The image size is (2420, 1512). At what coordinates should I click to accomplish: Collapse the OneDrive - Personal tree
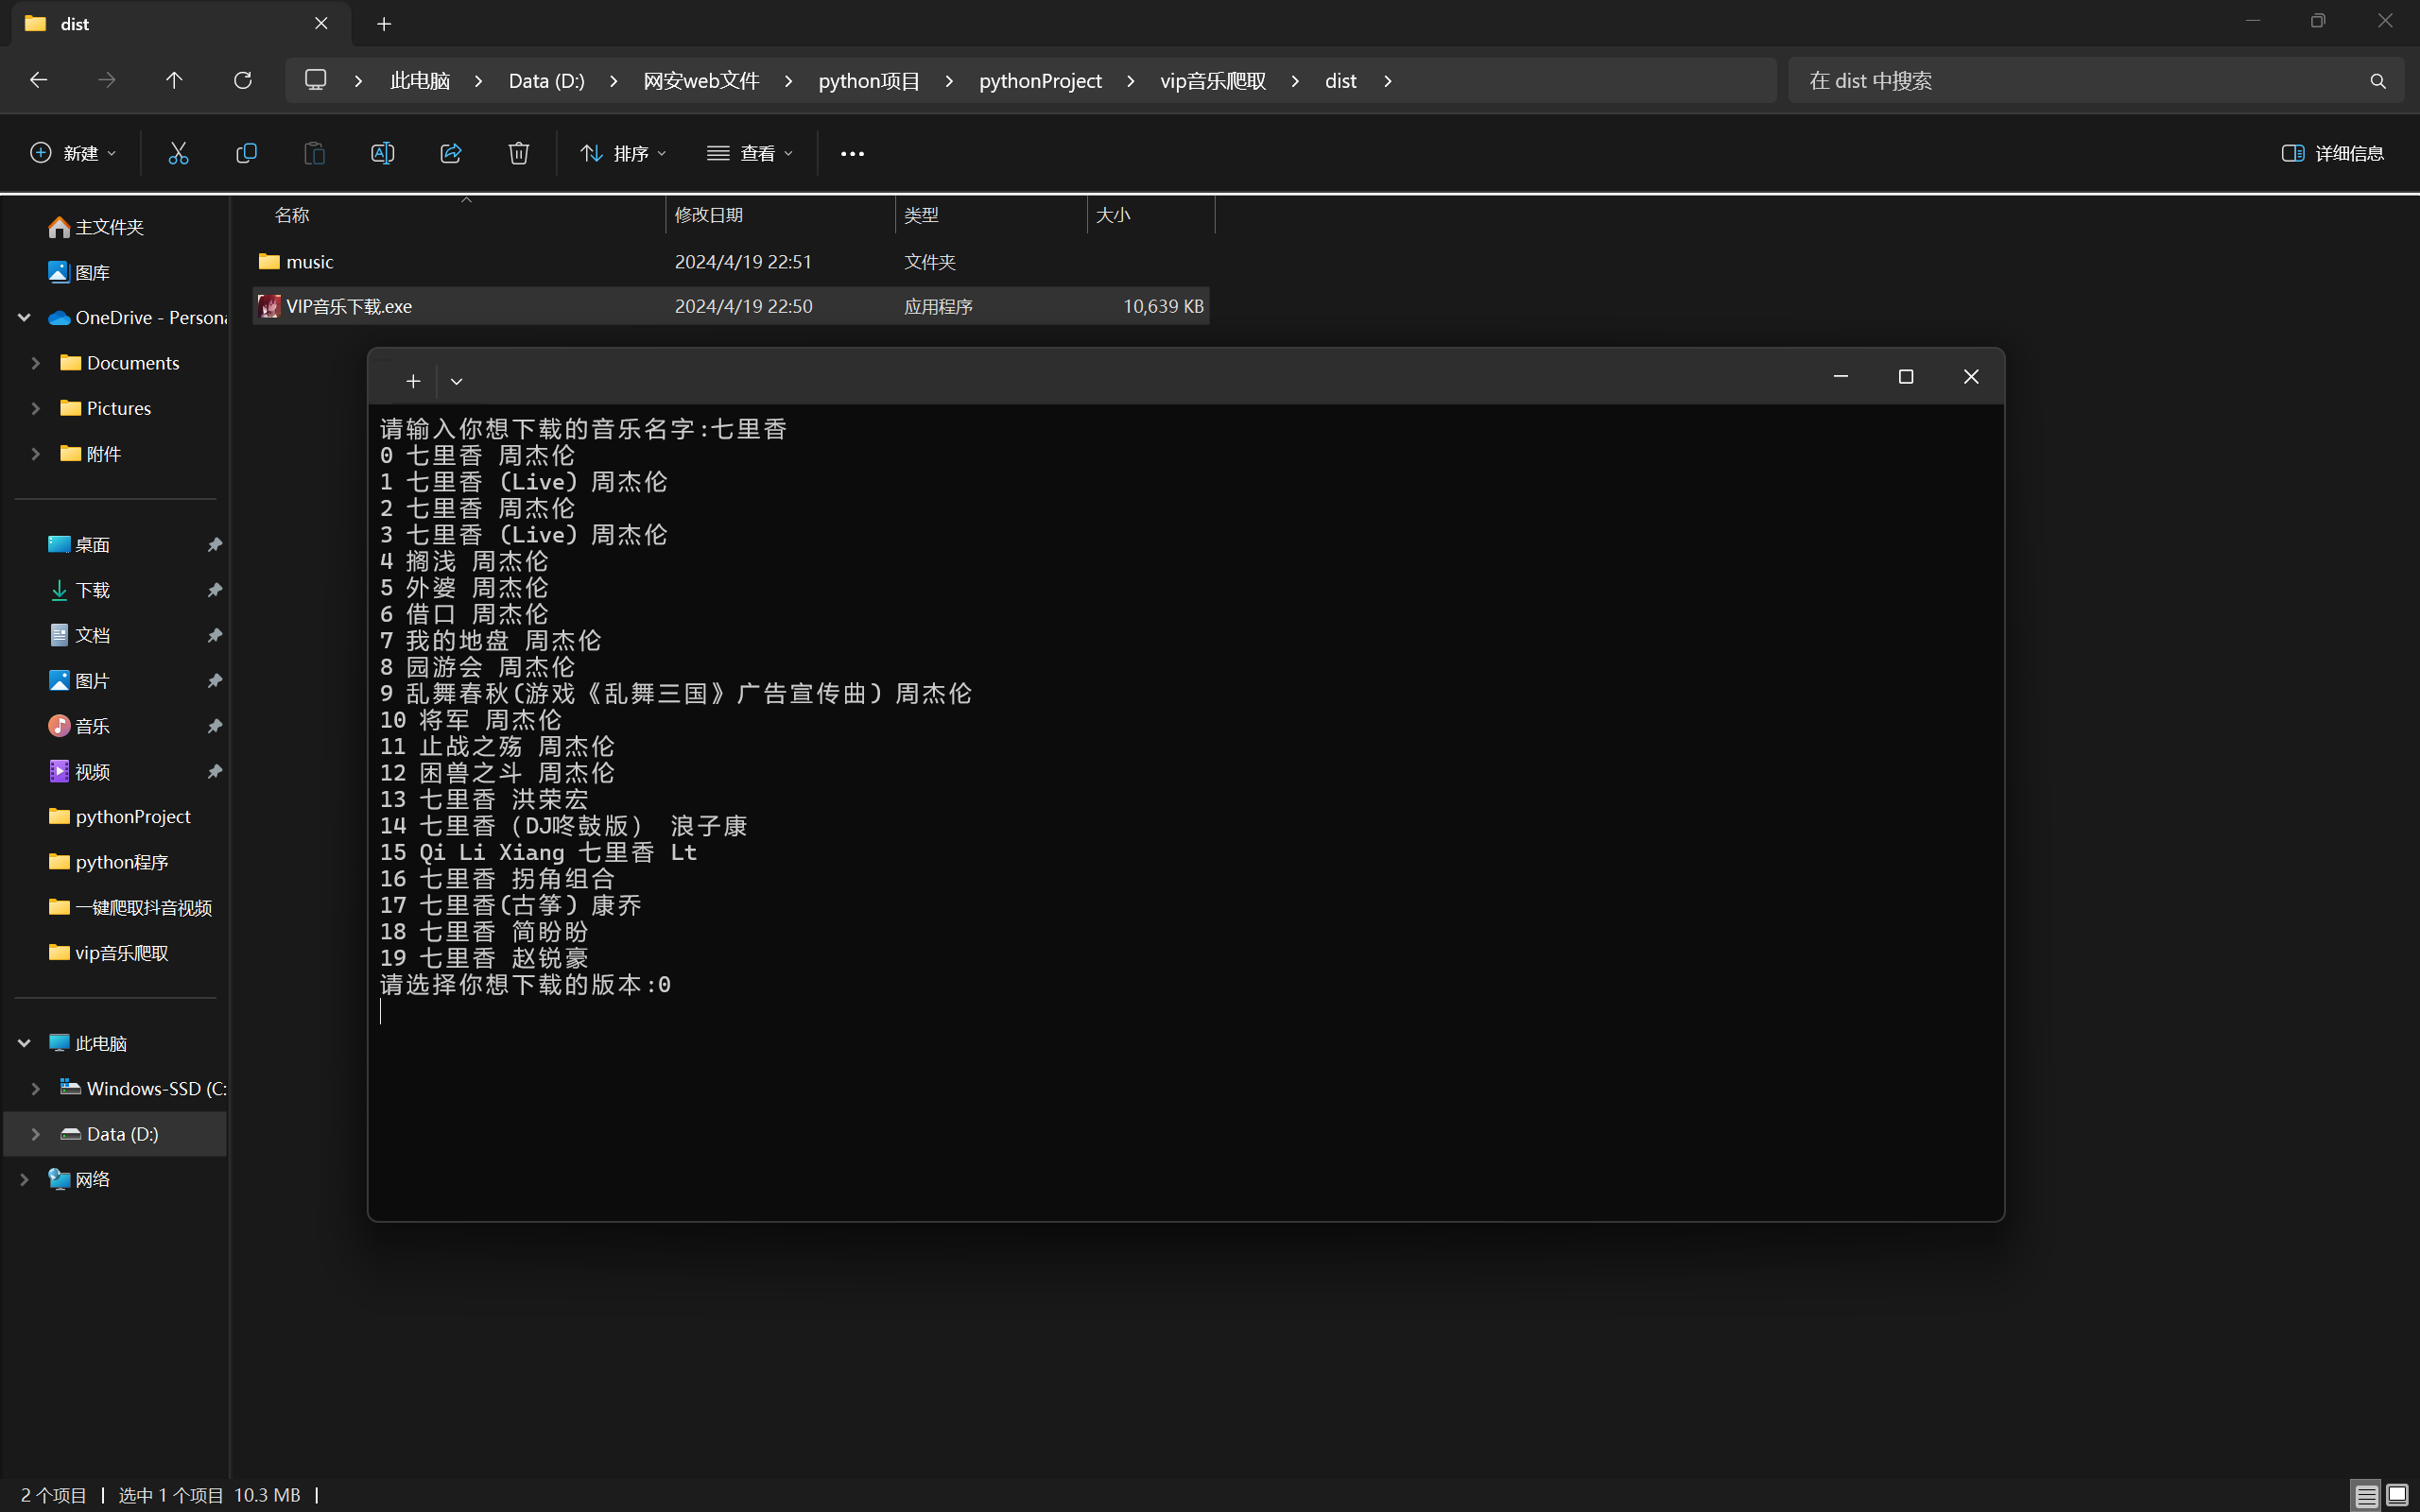24,318
